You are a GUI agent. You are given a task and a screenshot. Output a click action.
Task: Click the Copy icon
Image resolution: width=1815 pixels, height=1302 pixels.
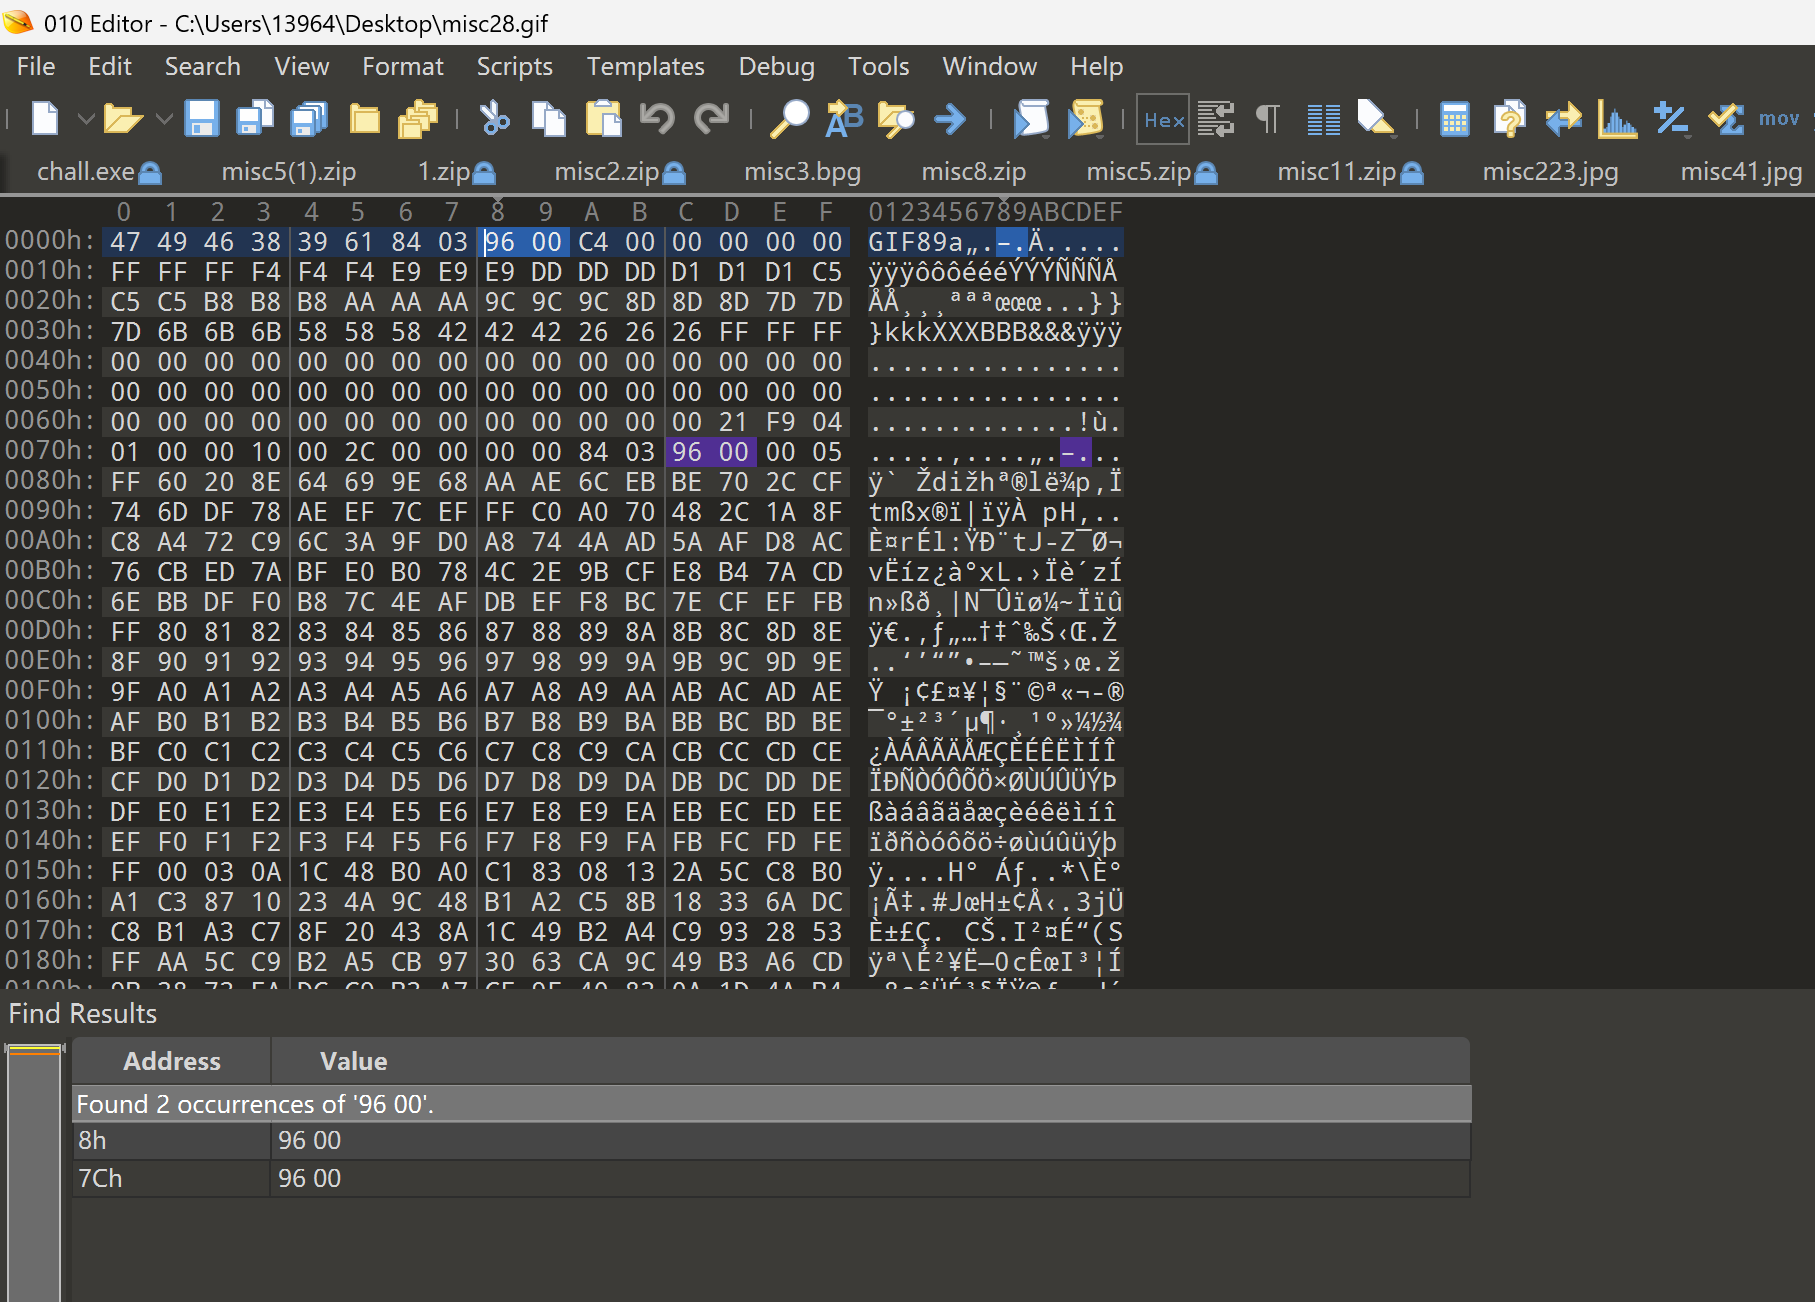(x=548, y=119)
